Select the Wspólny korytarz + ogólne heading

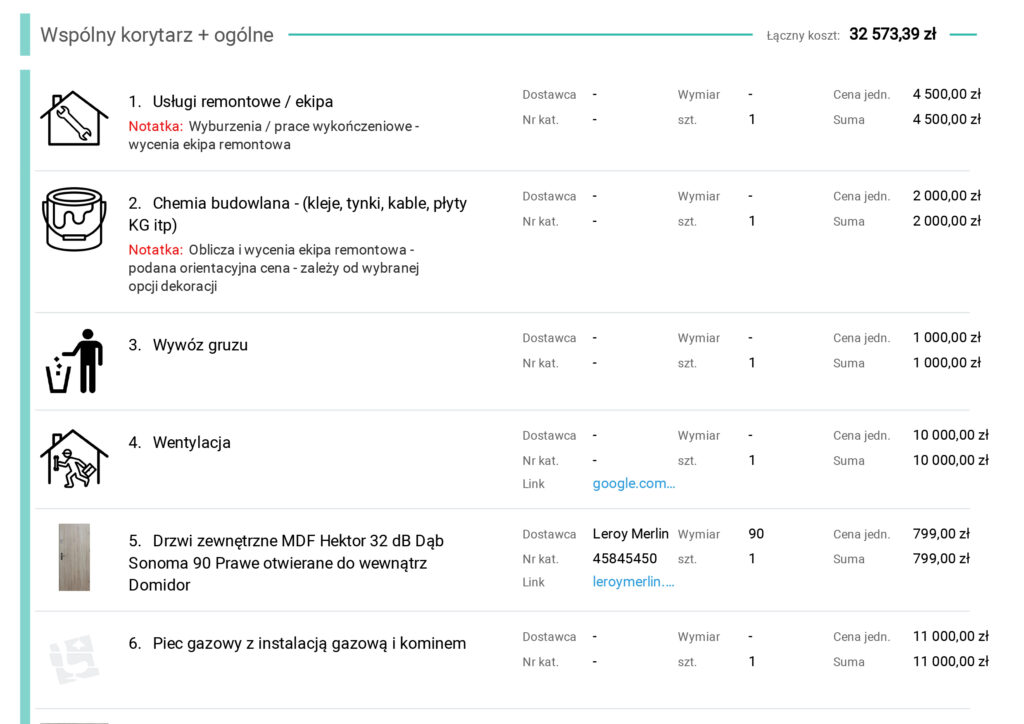point(157,35)
